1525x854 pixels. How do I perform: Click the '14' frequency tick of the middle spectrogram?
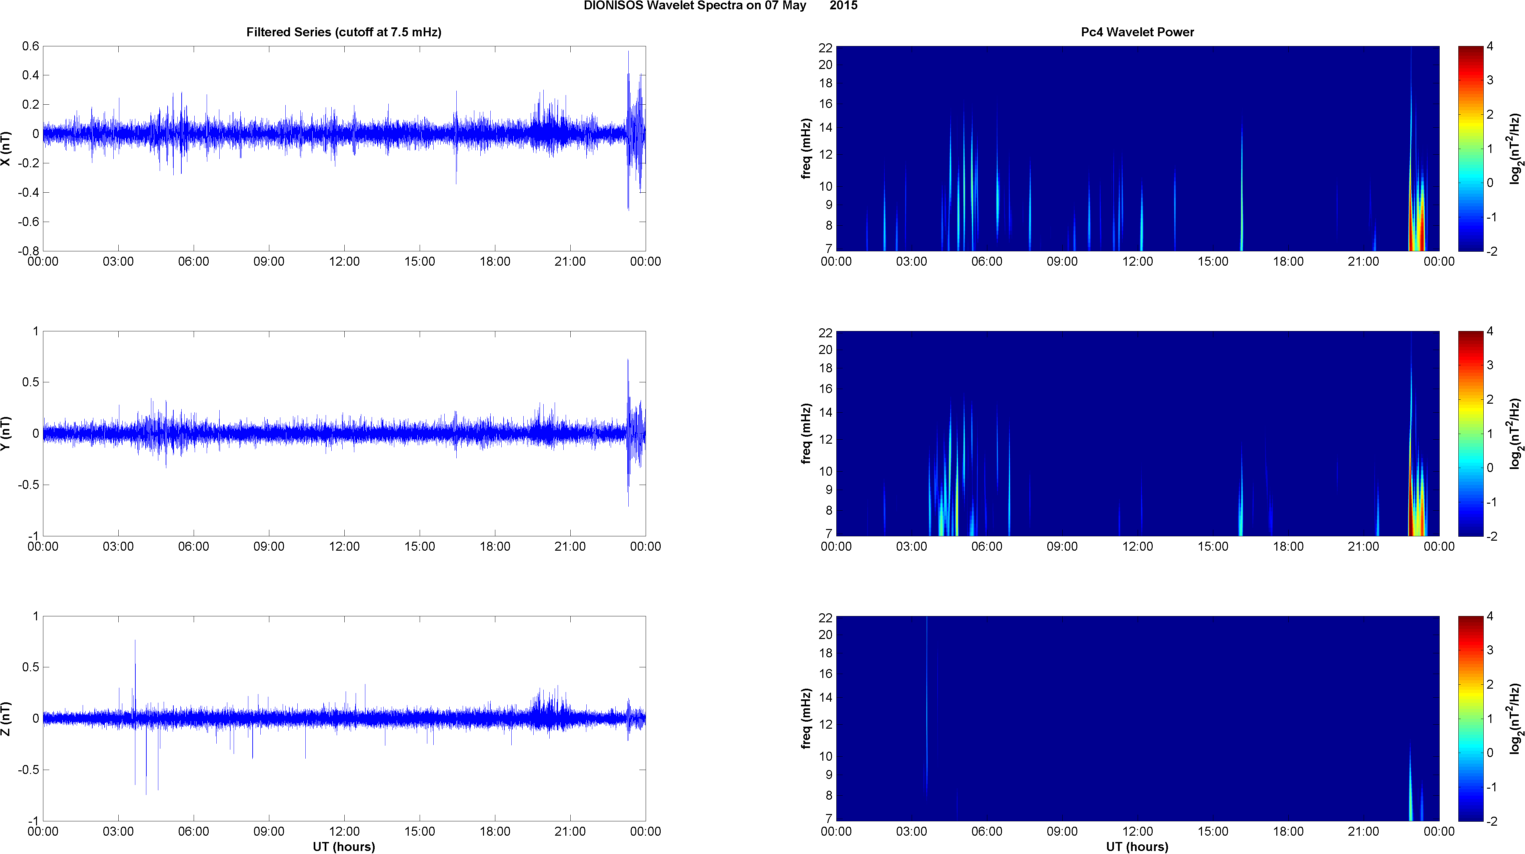[826, 413]
